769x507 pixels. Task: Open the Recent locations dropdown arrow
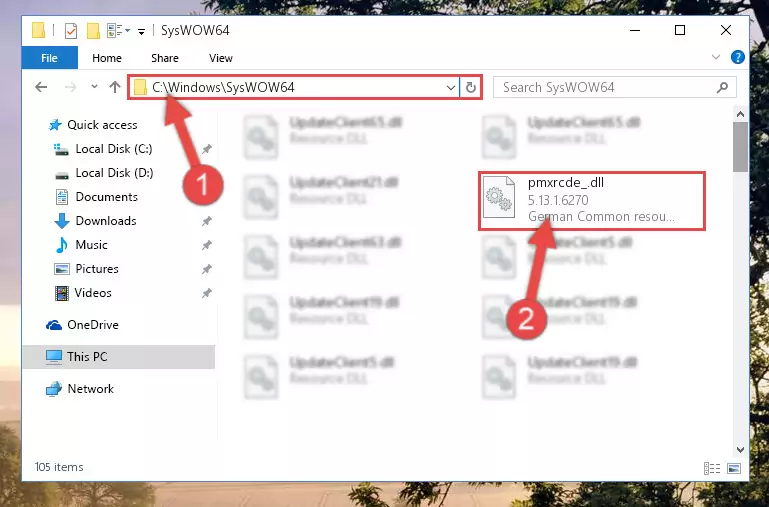pos(94,87)
